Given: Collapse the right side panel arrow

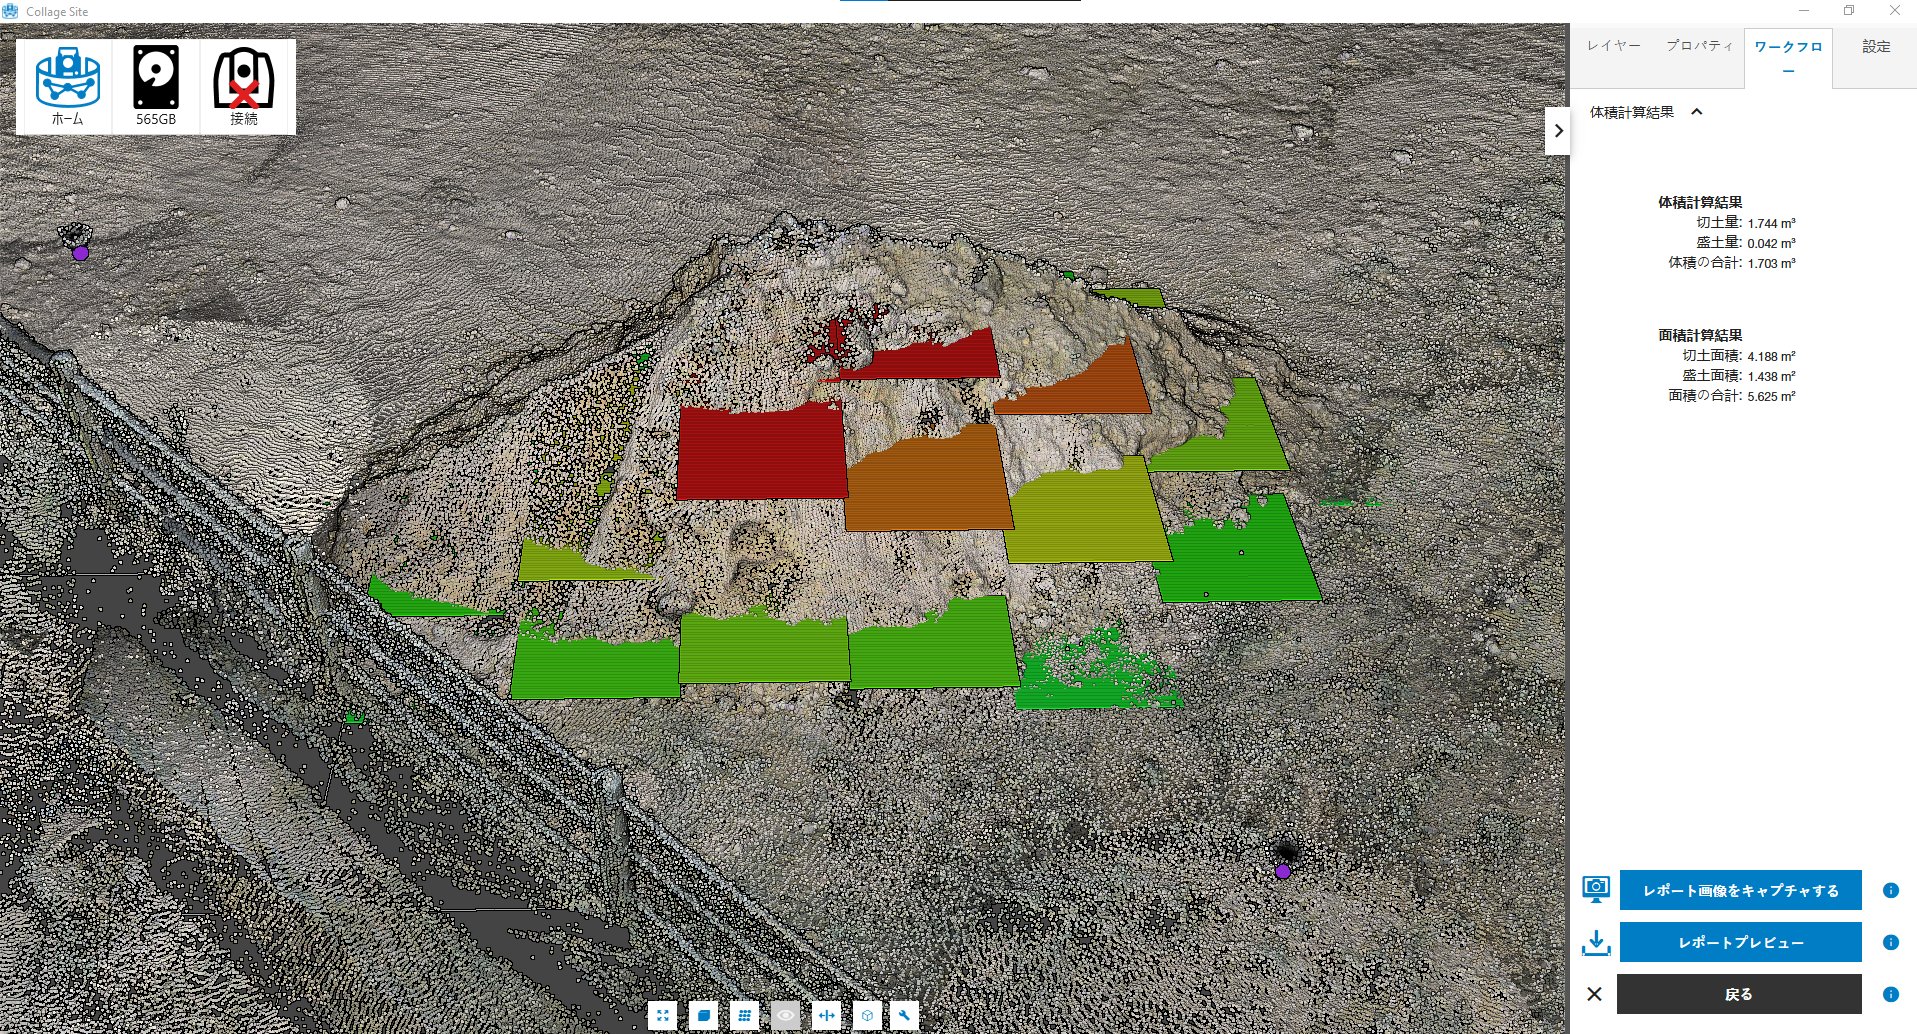Looking at the screenshot, I should tap(1557, 131).
